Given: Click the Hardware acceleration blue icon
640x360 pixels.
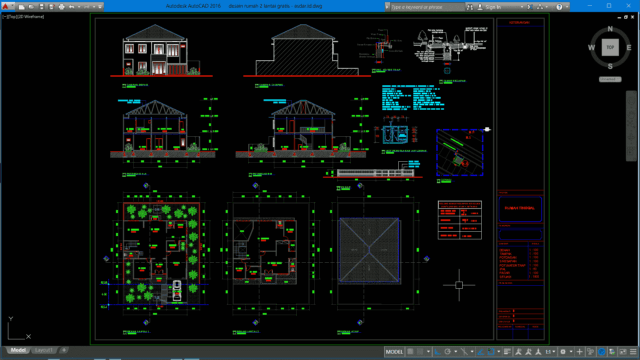Looking at the screenshot, I should [602, 352].
